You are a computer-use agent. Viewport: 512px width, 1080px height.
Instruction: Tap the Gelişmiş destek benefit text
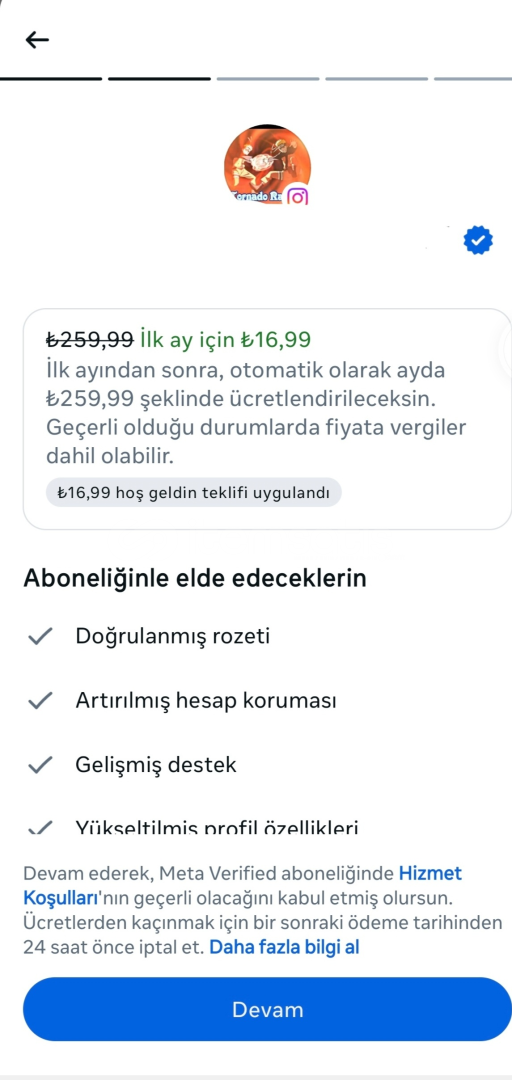pos(156,765)
